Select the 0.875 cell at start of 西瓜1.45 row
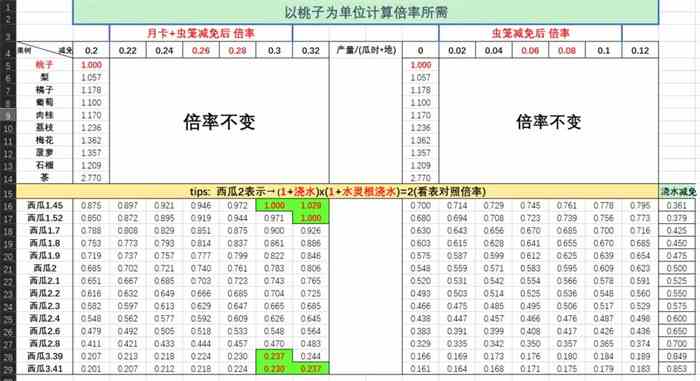Viewport: 700px width, 381px height. click(91, 205)
